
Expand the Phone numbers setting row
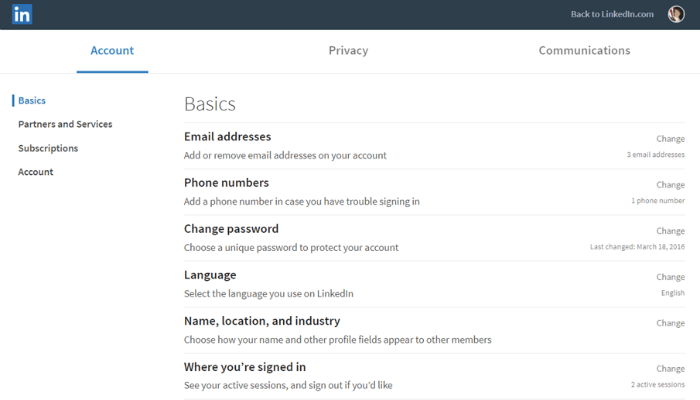(434, 192)
